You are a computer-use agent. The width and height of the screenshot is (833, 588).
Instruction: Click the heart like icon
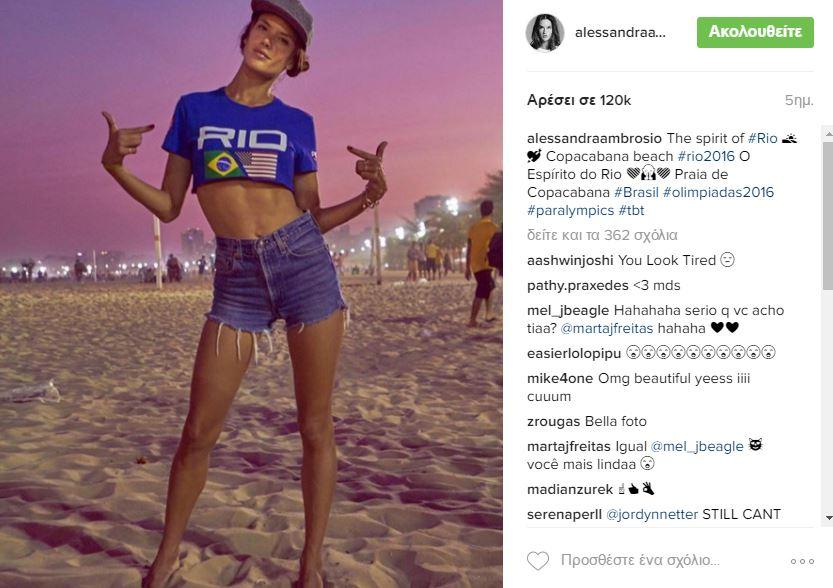click(x=538, y=561)
